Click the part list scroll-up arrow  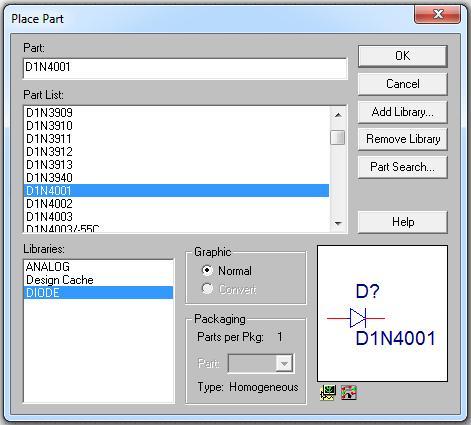338,115
